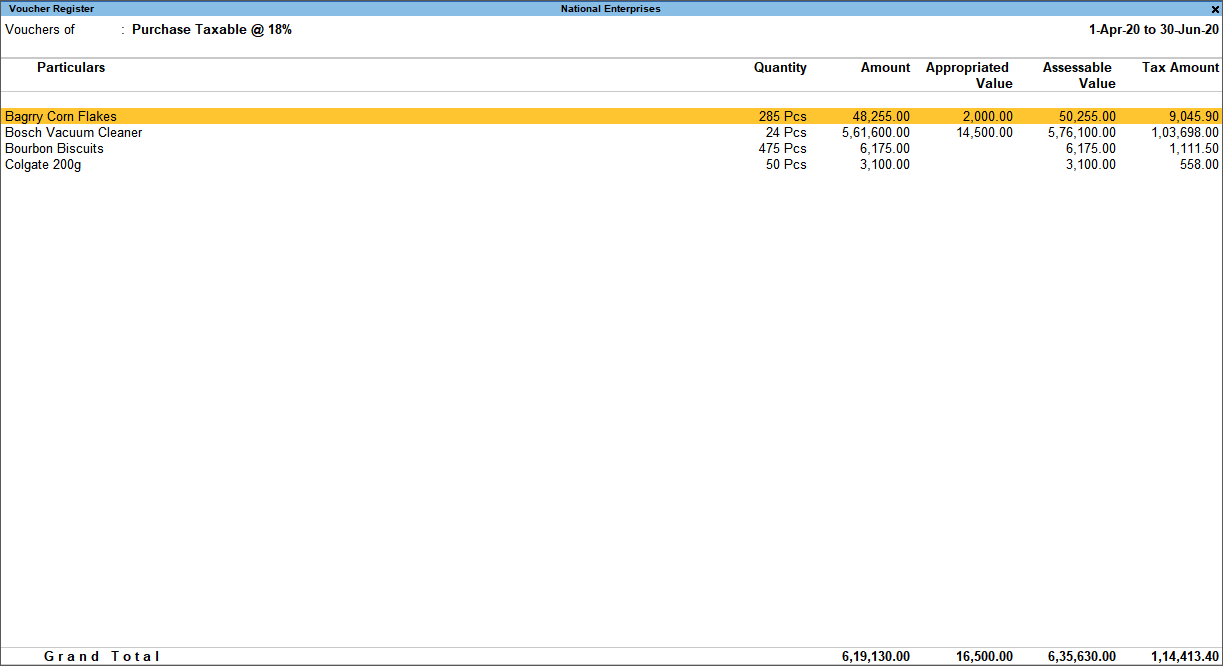
Task: Click Bourbon Biscuits amount 6,175.00
Action: tap(885, 148)
